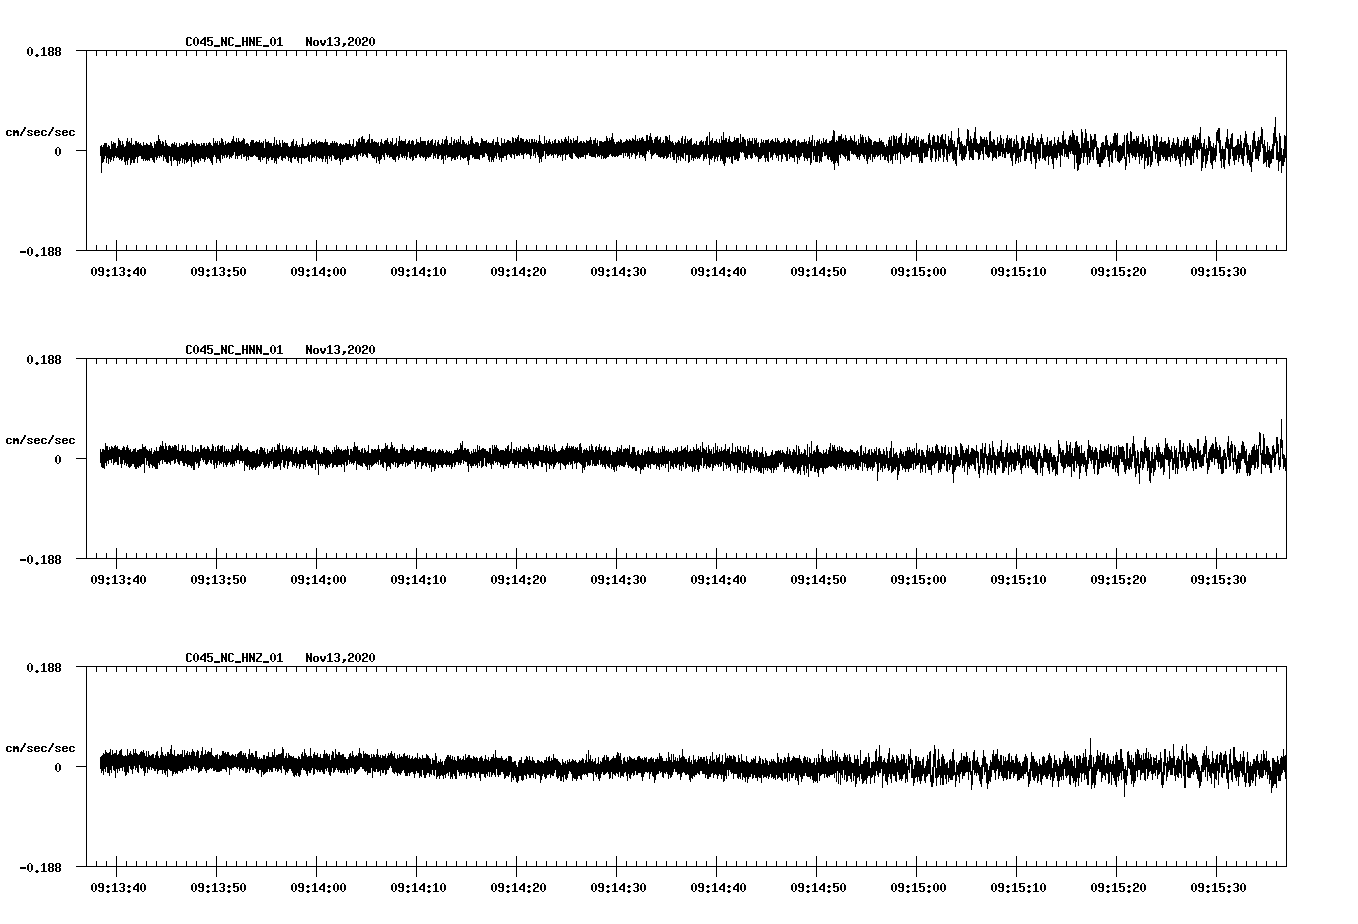
Task: Select the C045_NC_HNZ_01 channel title
Action: pyautogui.click(x=232, y=658)
